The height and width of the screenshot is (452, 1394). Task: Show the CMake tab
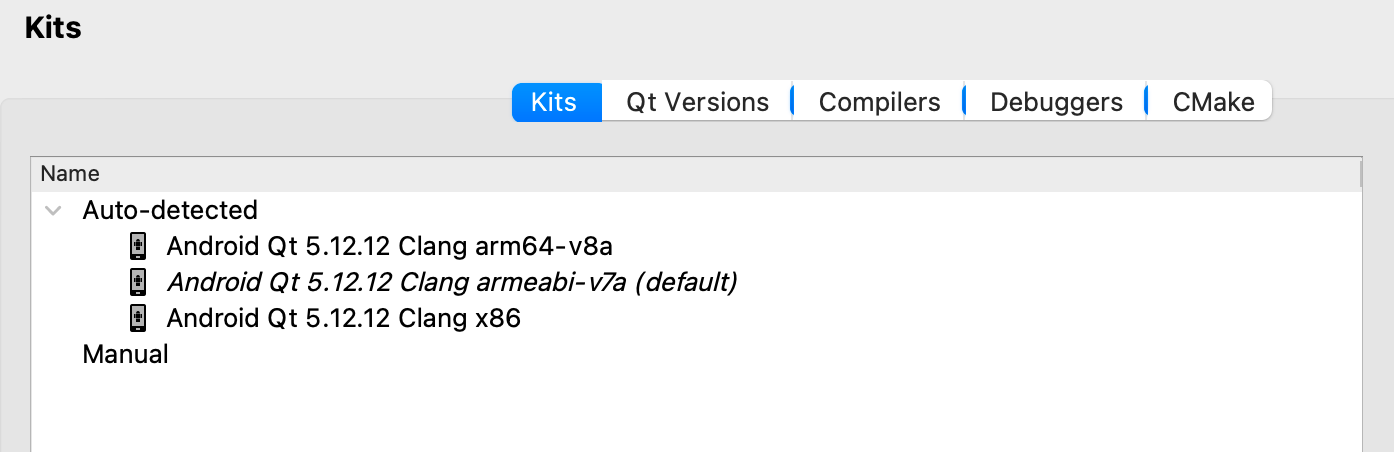[1213, 102]
